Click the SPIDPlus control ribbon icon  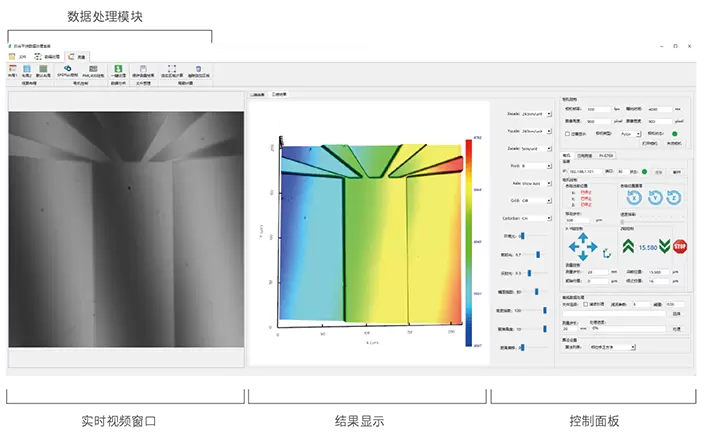click(x=67, y=70)
